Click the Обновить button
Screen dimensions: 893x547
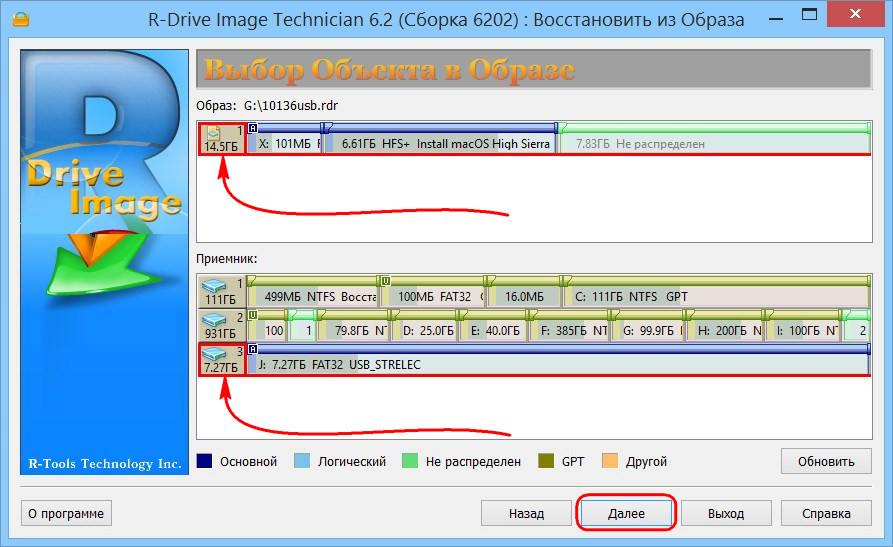point(826,462)
